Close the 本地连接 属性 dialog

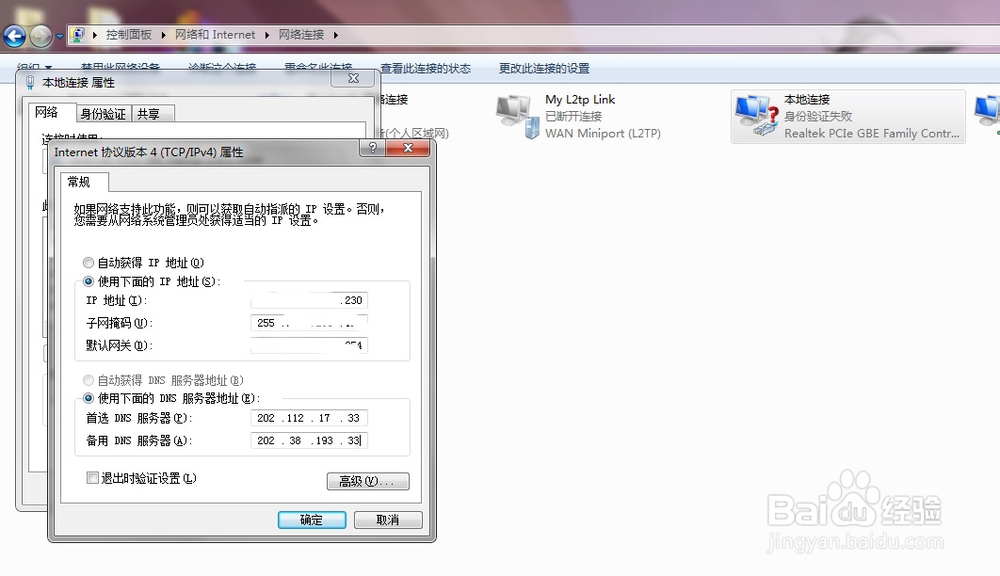coord(353,78)
